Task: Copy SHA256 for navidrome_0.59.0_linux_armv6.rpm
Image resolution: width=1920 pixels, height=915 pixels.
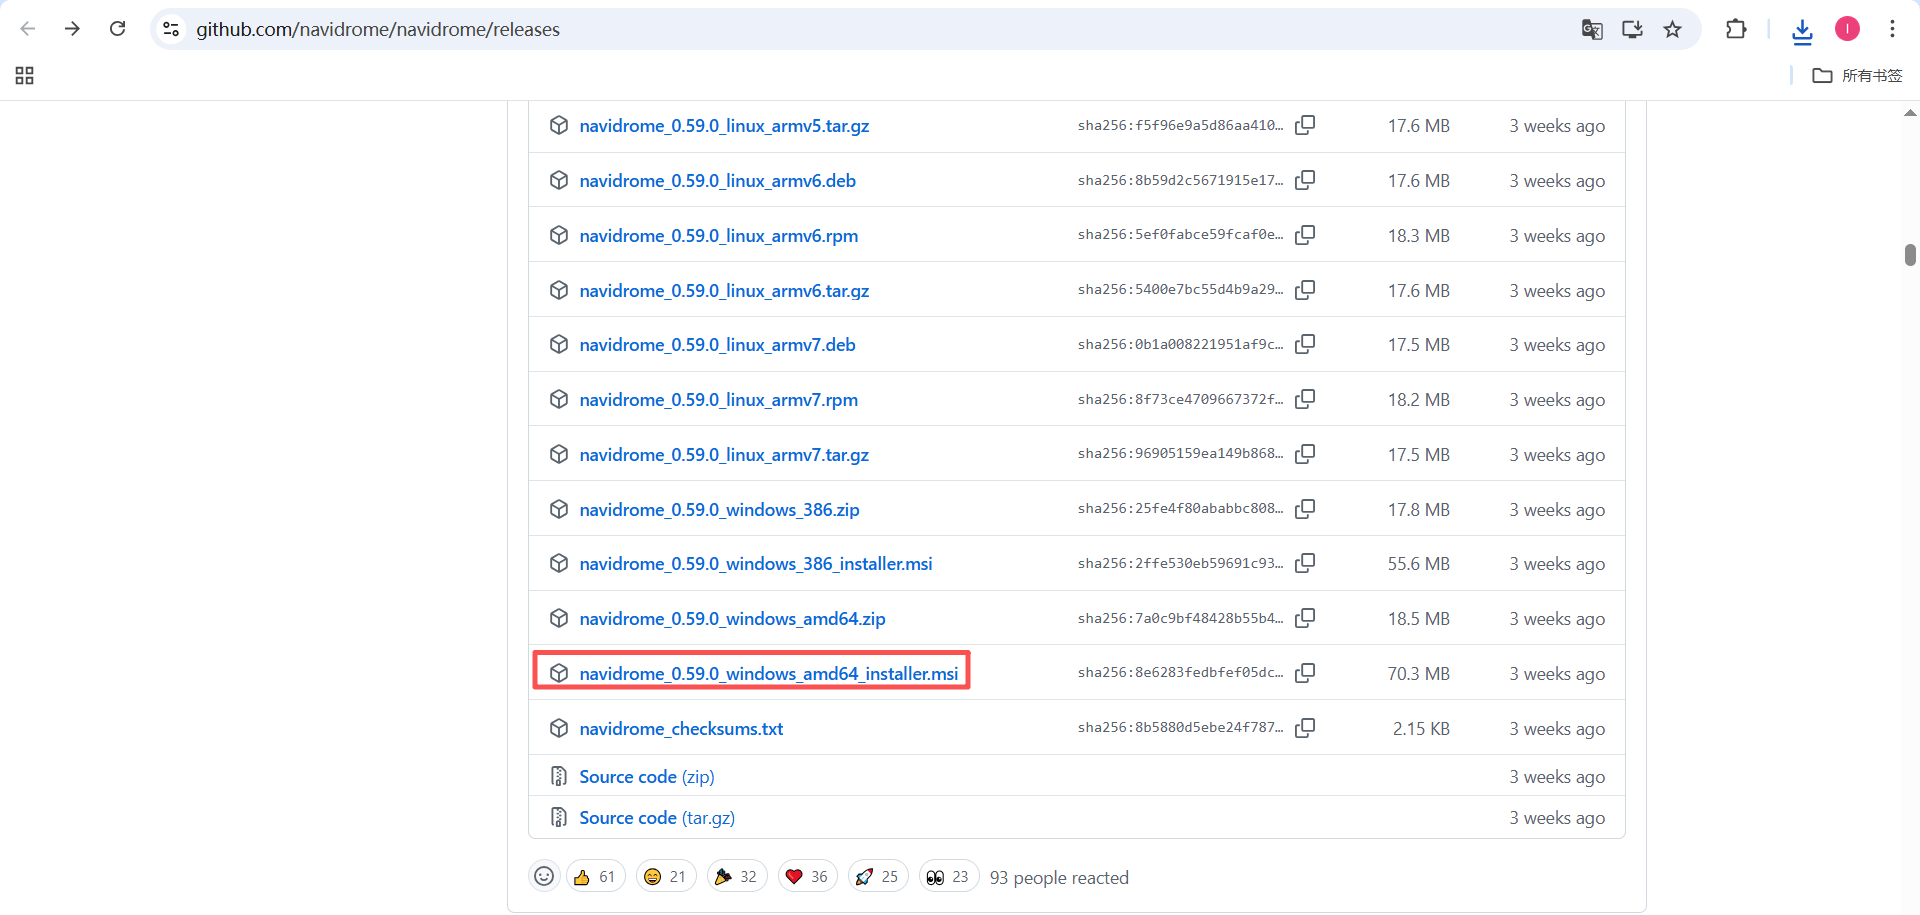Action: click(1305, 236)
